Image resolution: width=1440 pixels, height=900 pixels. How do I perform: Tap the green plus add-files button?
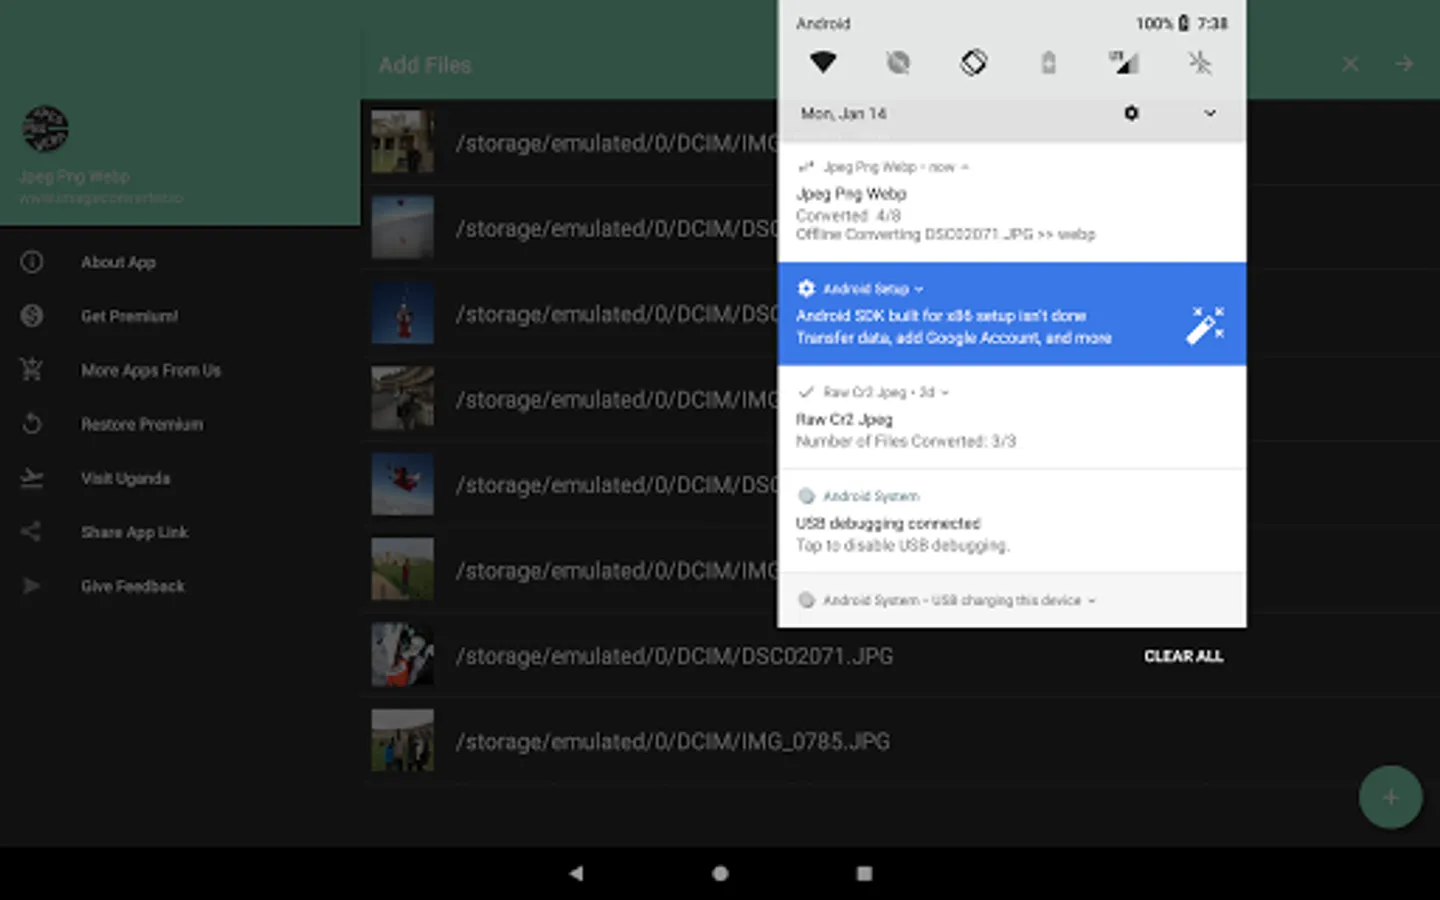tap(1390, 797)
